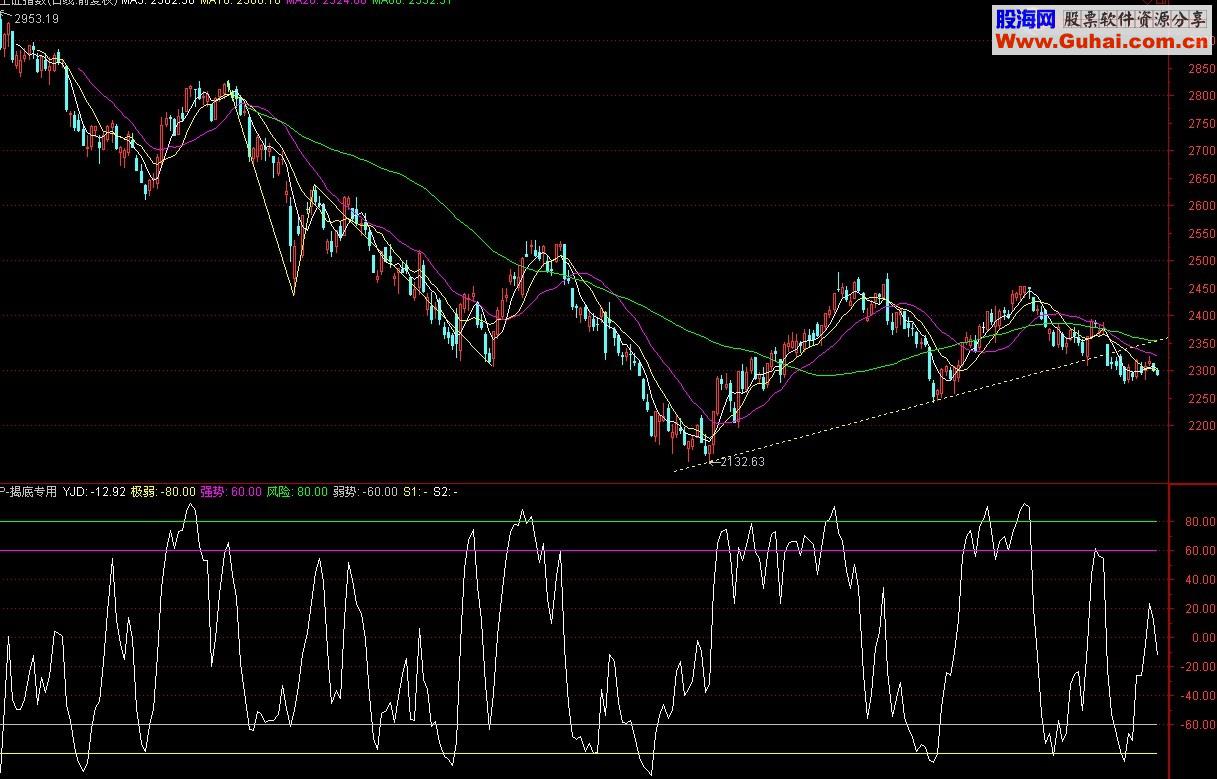Click the green 风险: 80.00 label
Viewport: 1217px width, 779px height.
click(297, 492)
